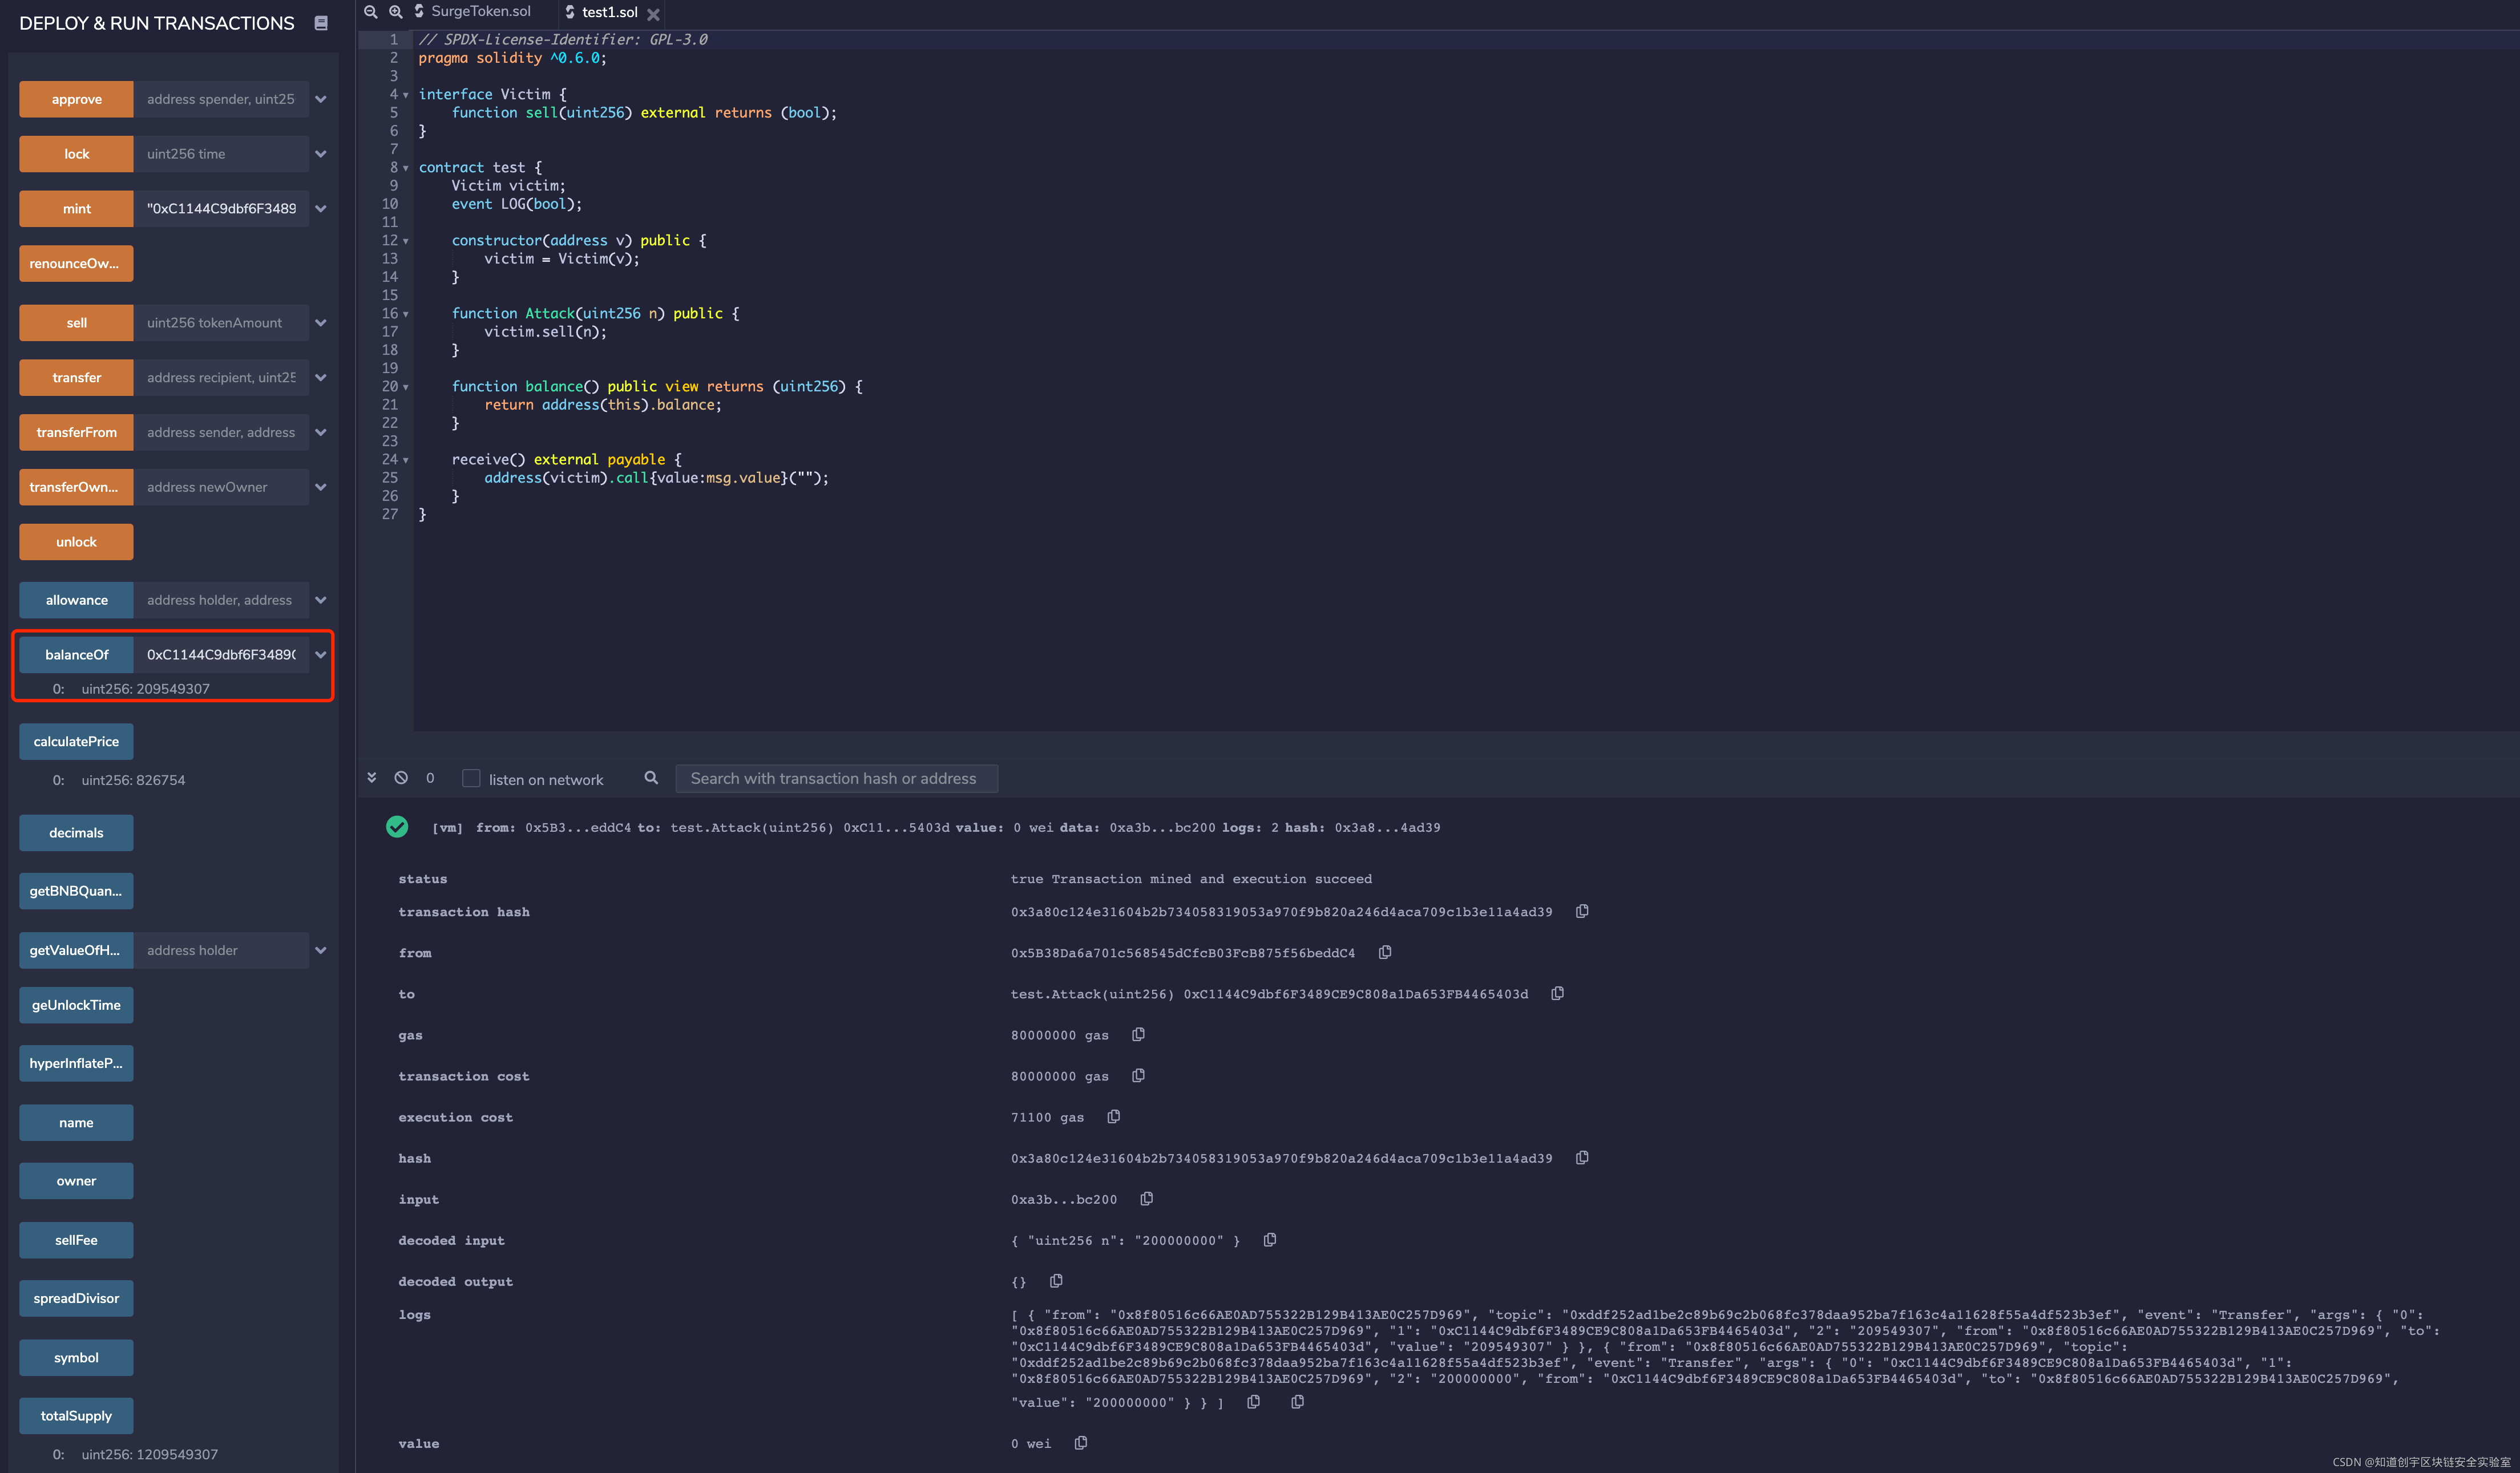Collapse the terminal with double-chevron icon

point(371,778)
